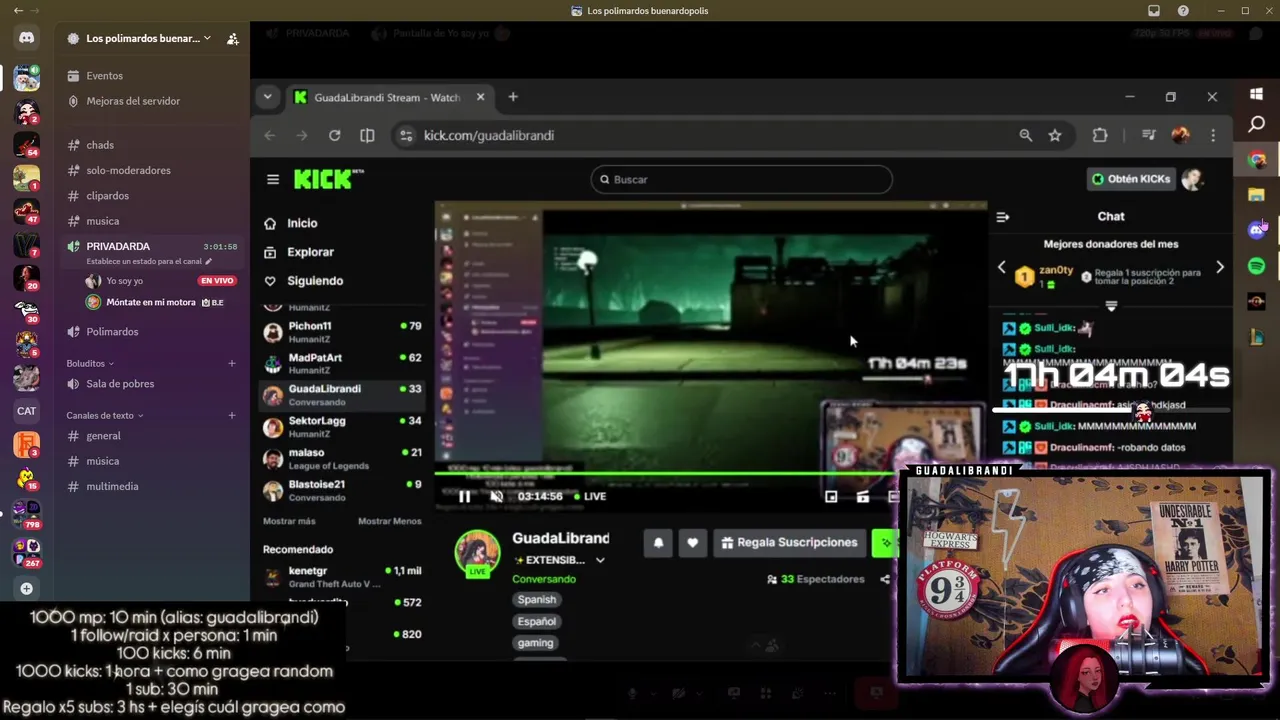Collapse Canales de texto category
Screen dimensions: 1280x720
point(105,415)
